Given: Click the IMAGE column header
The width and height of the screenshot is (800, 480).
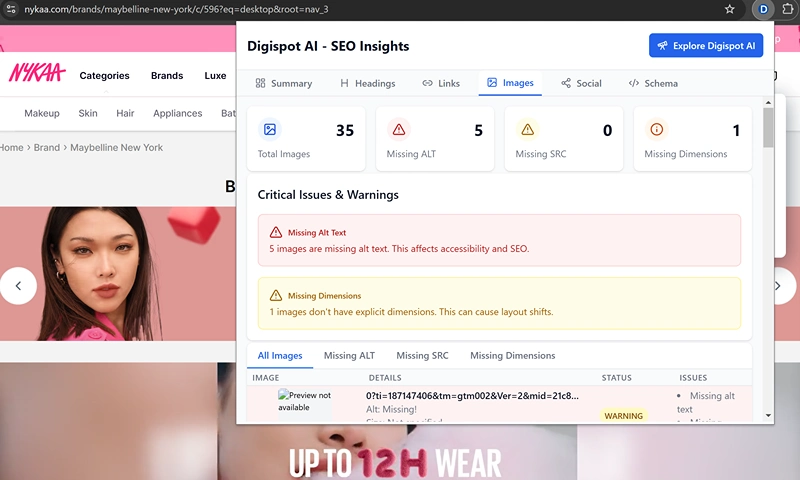Looking at the screenshot, I should pyautogui.click(x=265, y=378).
